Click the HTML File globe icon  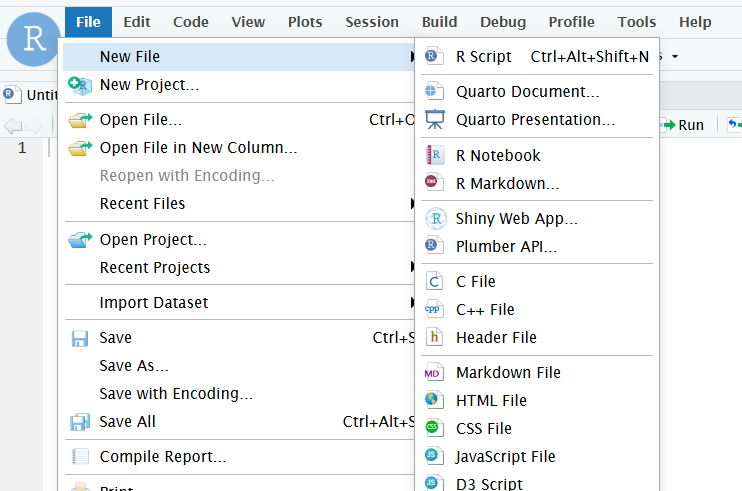tap(433, 400)
